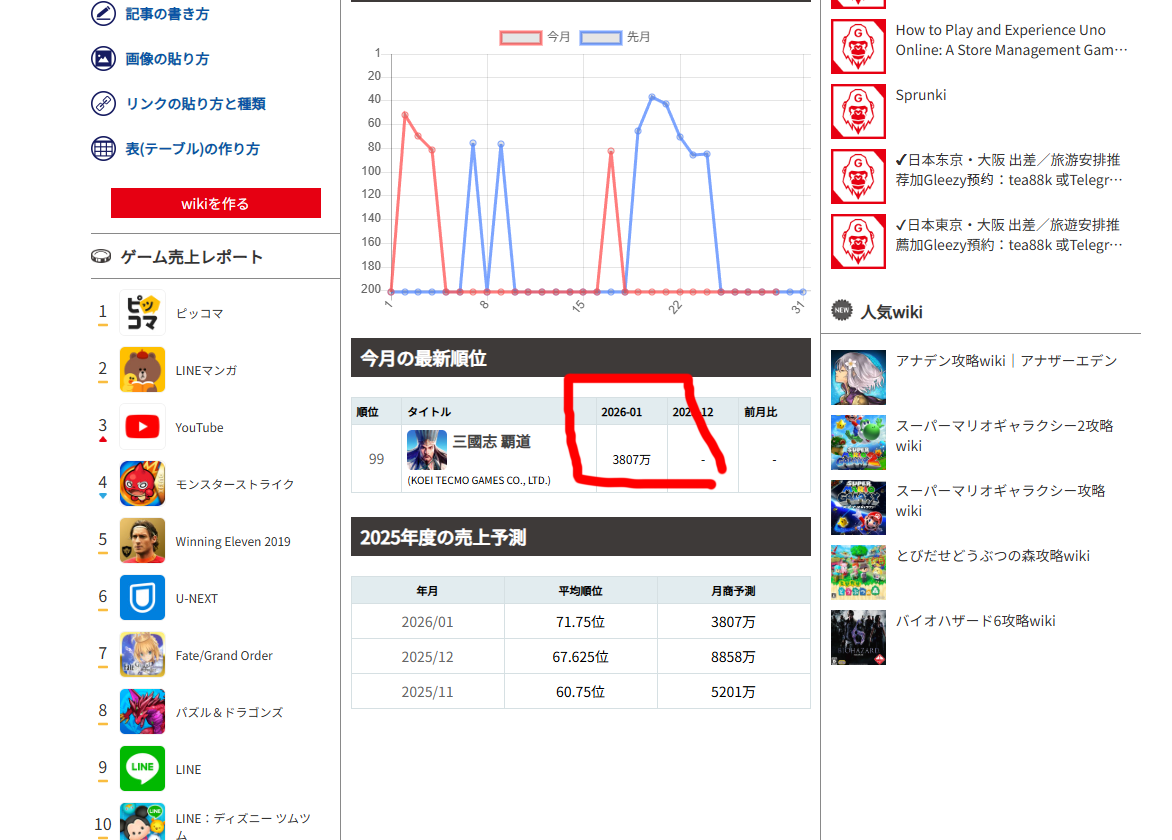This screenshot has width=1172, height=840.
Task: Open the Sprunki article link
Action: click(920, 95)
